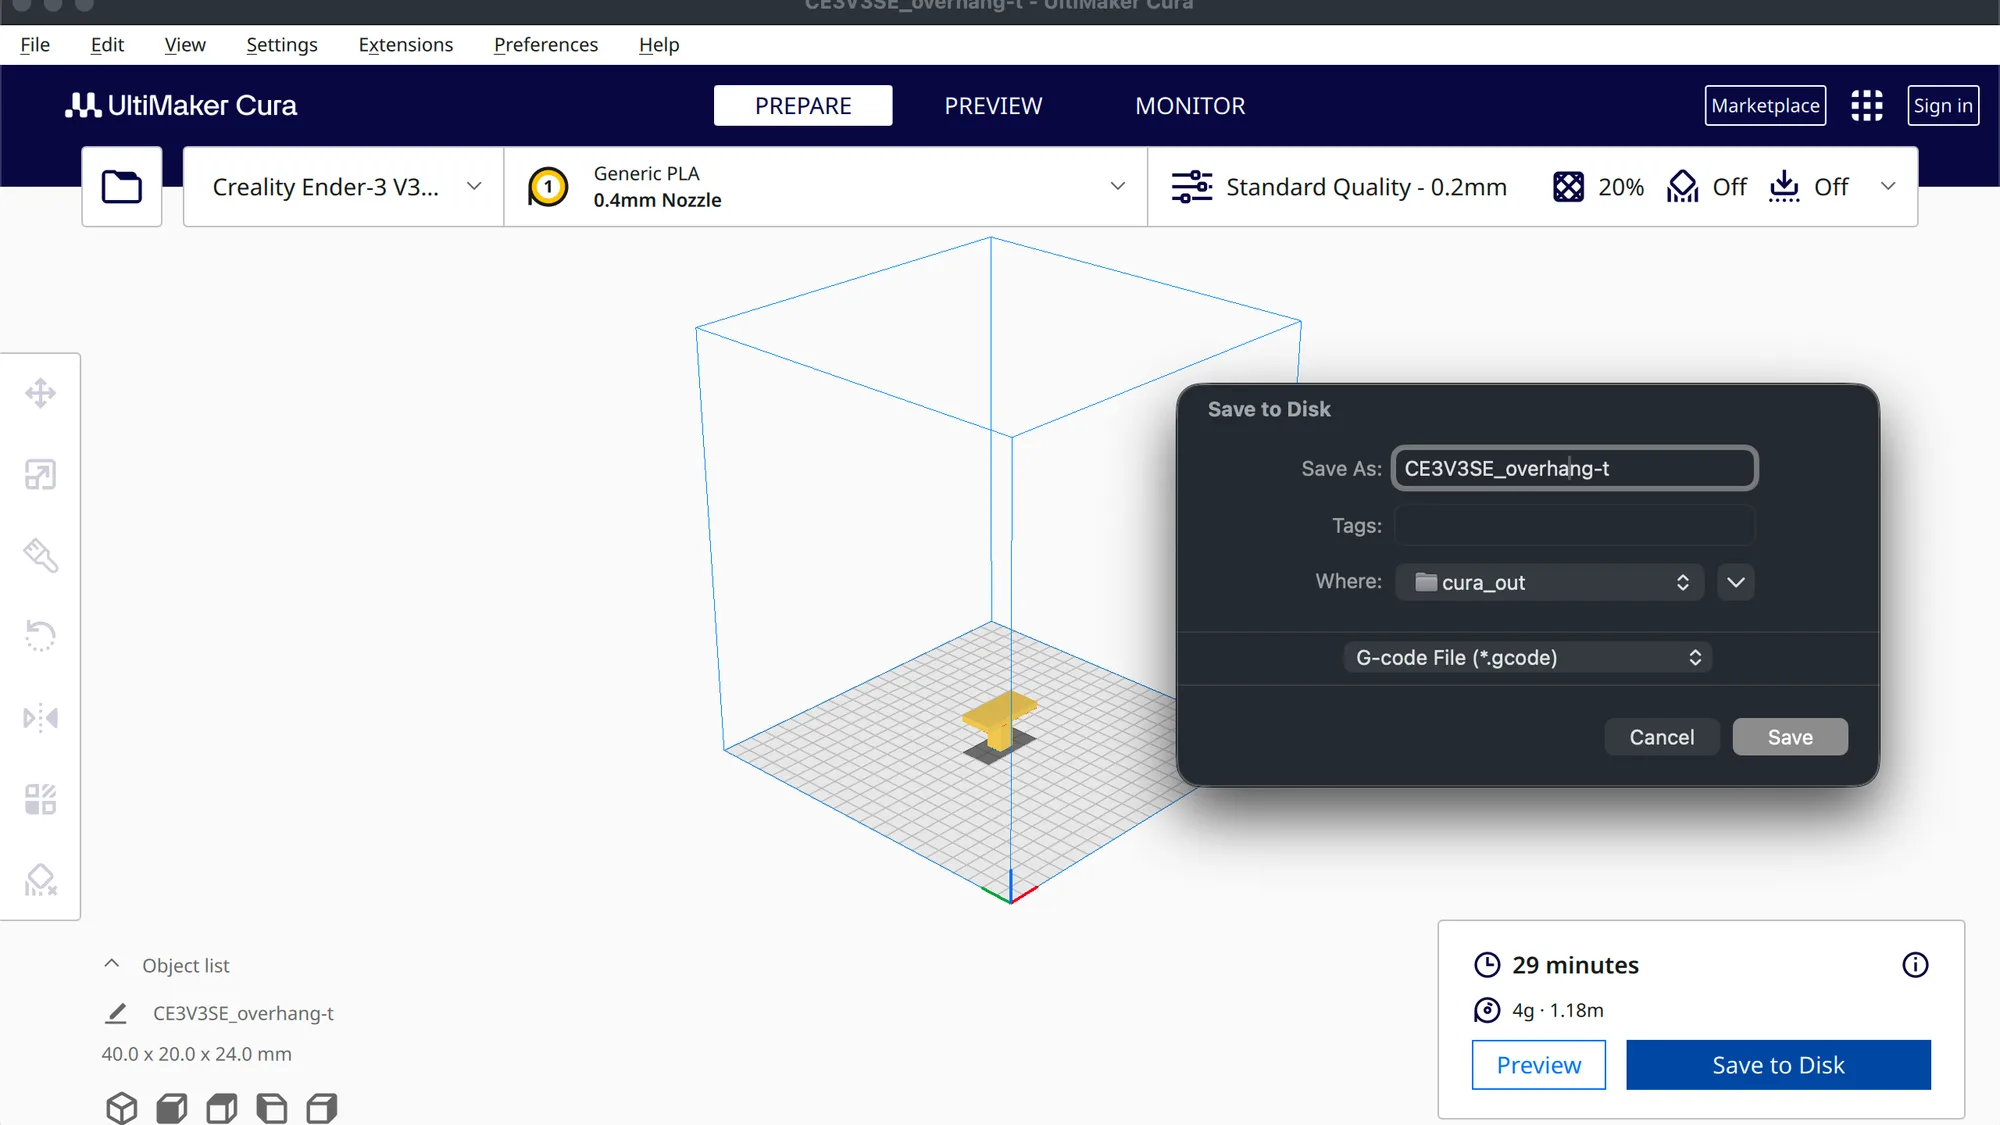
Task: Click the extruder 1 material icon
Action: coord(548,187)
